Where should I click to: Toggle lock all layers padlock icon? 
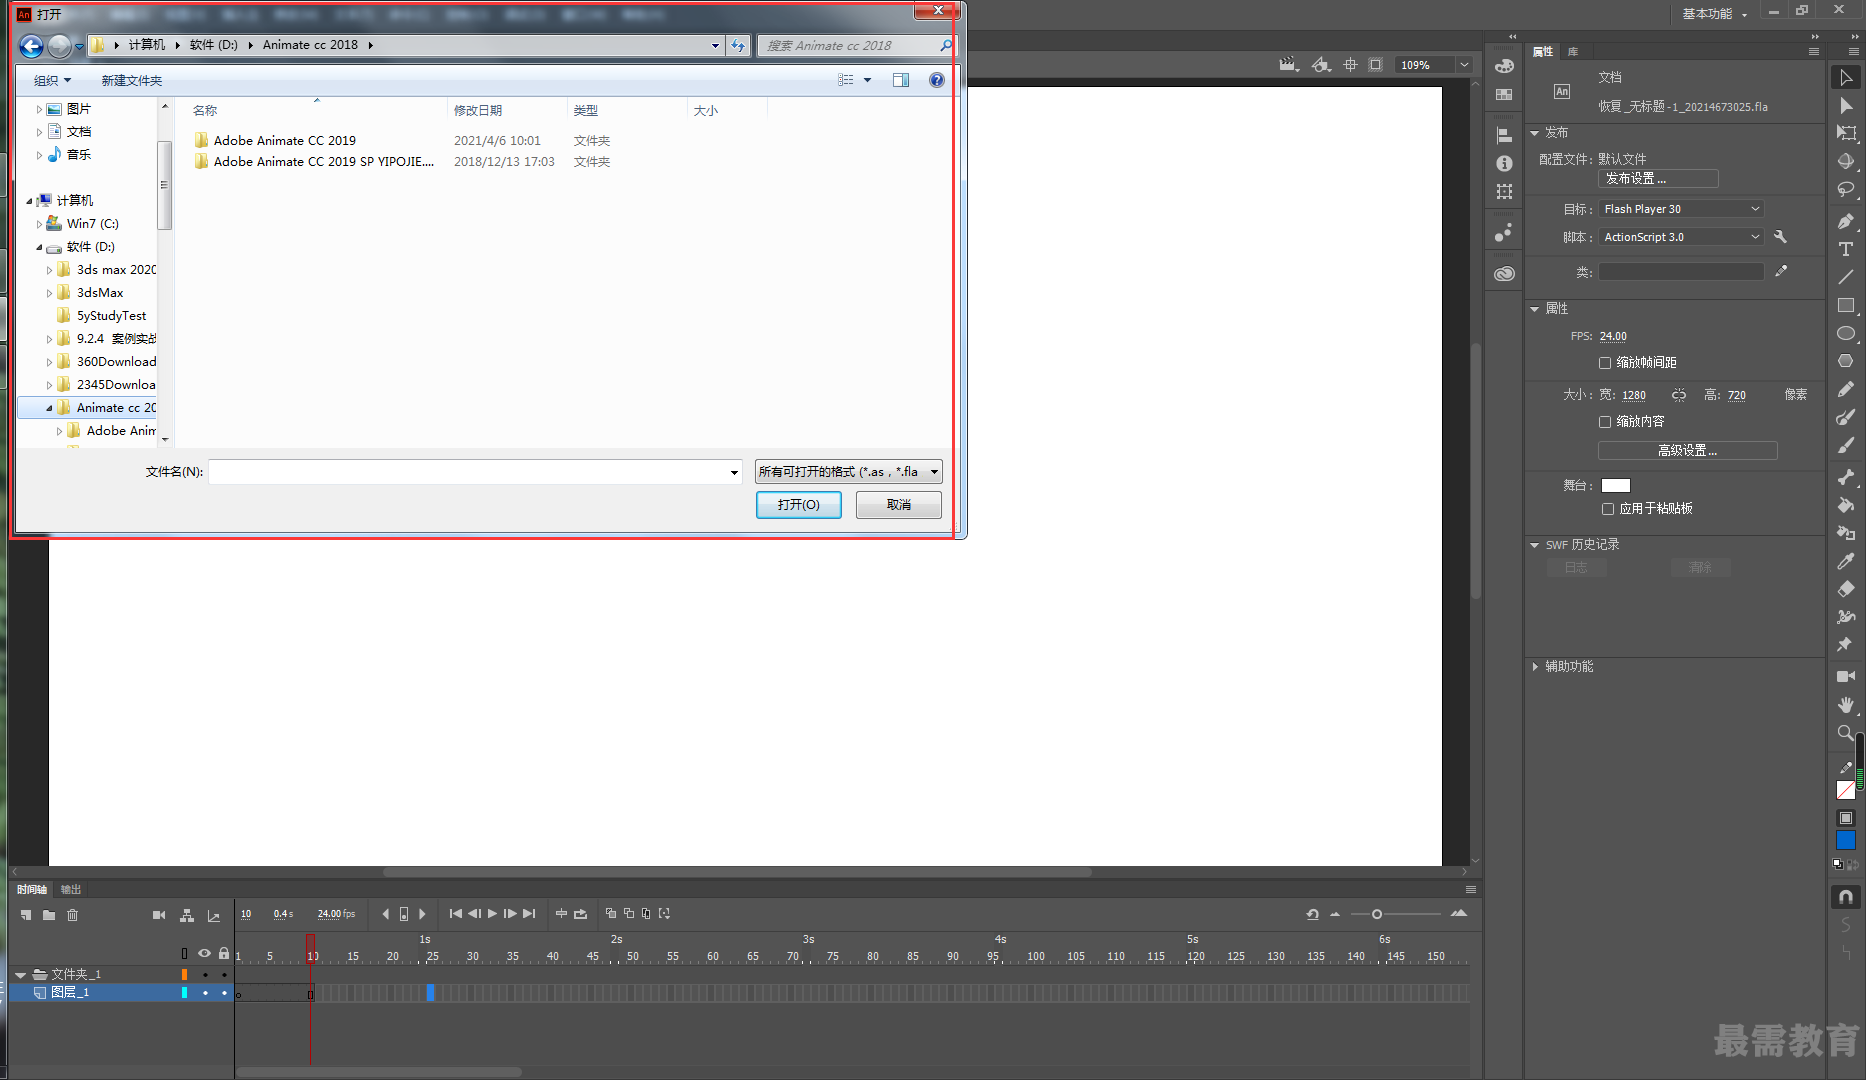coord(224,953)
